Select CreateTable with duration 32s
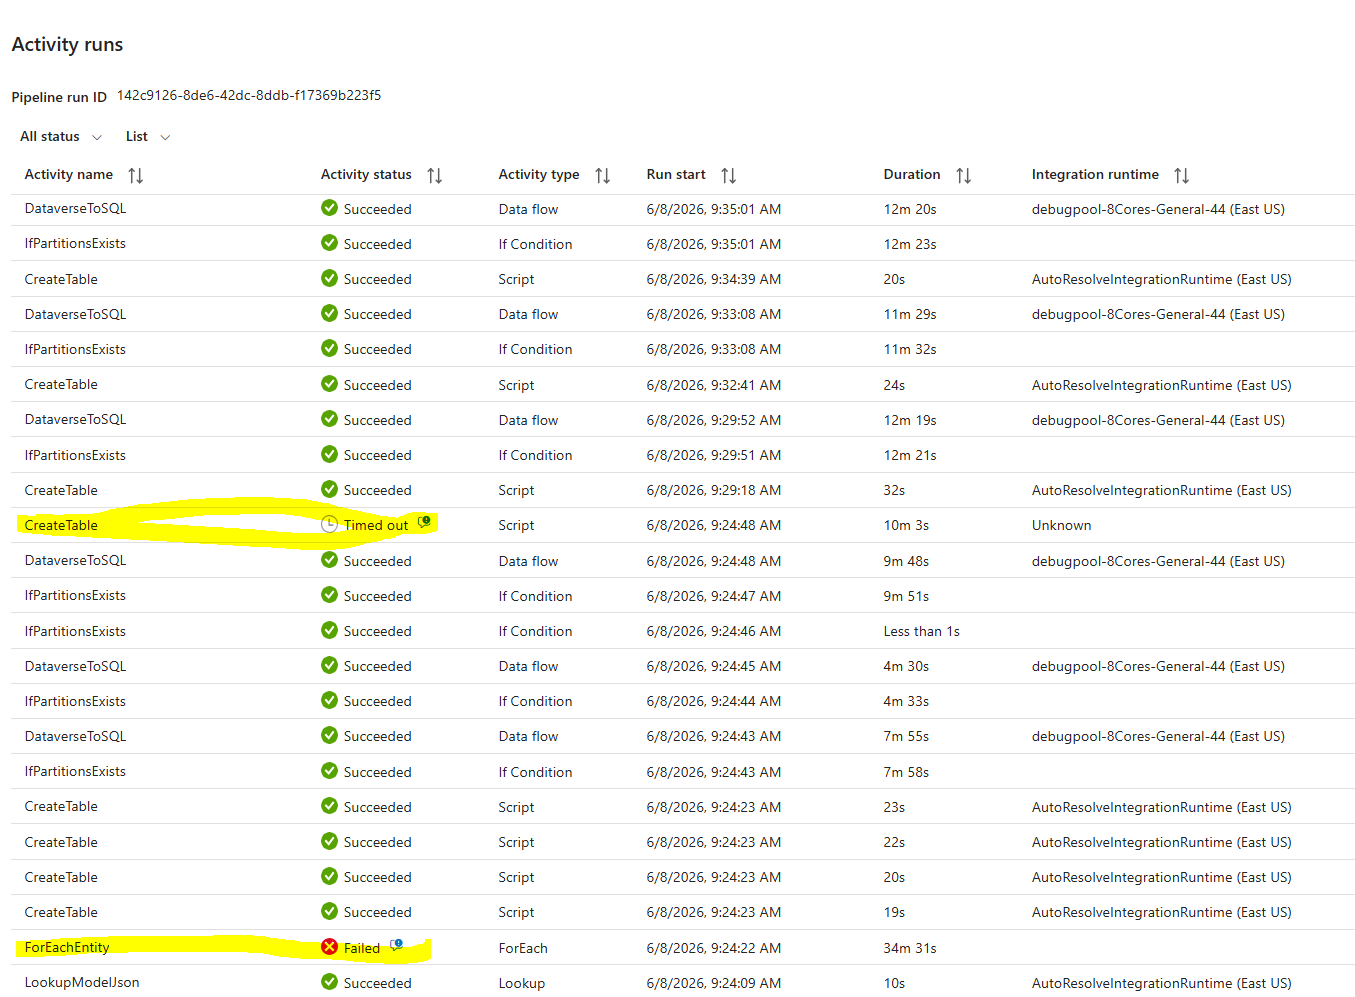 click(61, 490)
